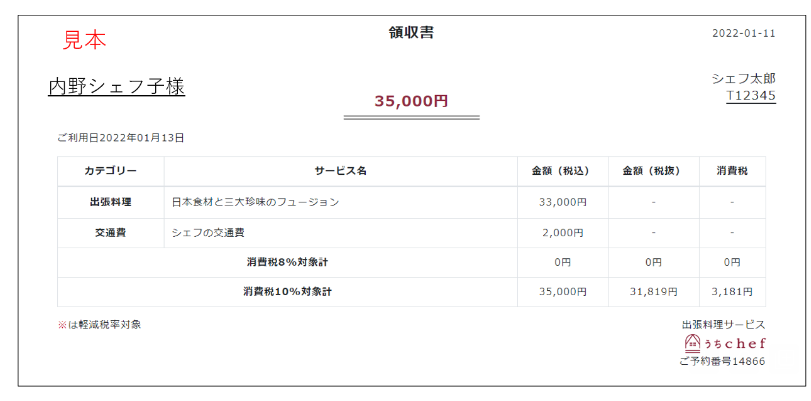Click the うちchef house logo icon
The height and width of the screenshot is (401, 811).
click(x=692, y=343)
